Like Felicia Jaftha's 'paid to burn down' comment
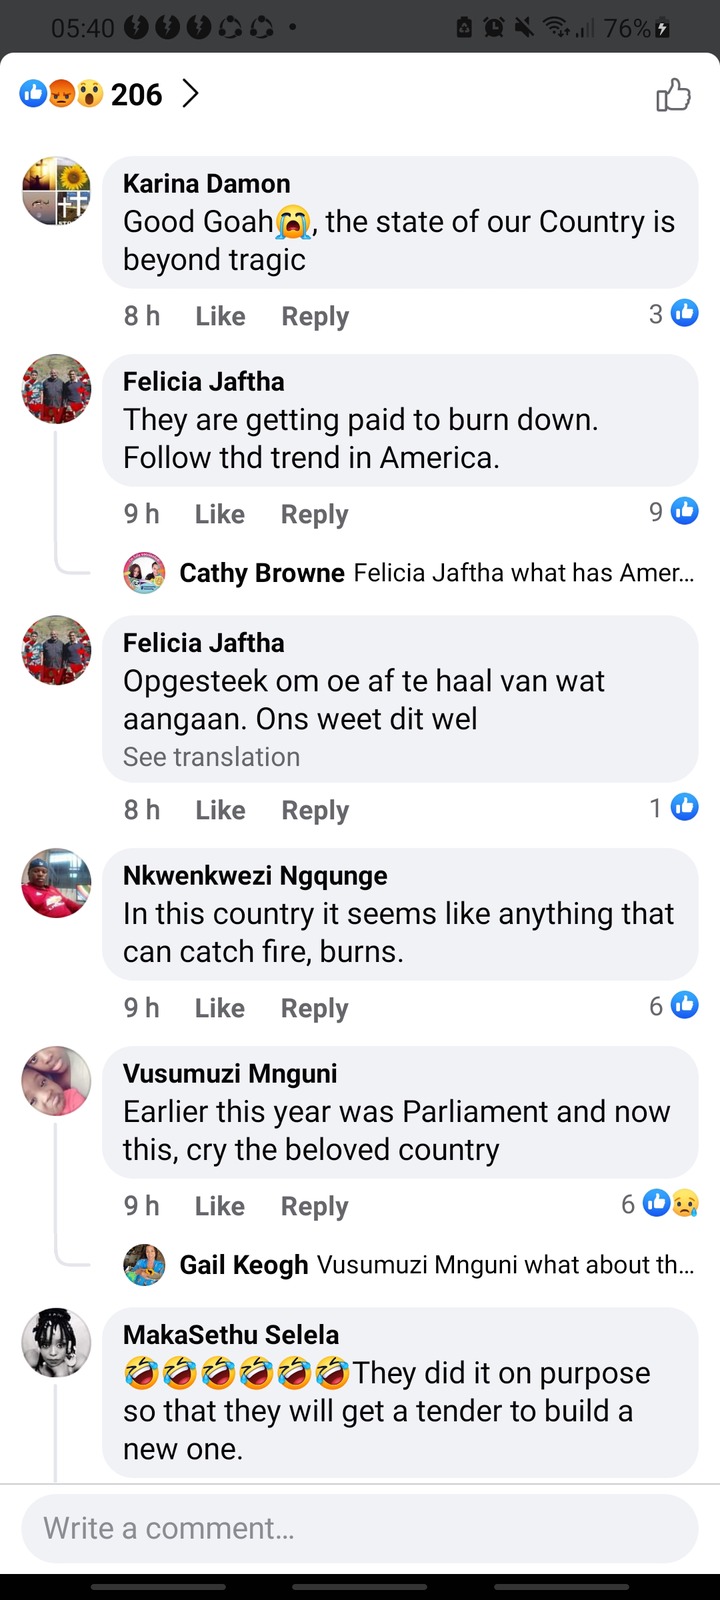 [220, 514]
